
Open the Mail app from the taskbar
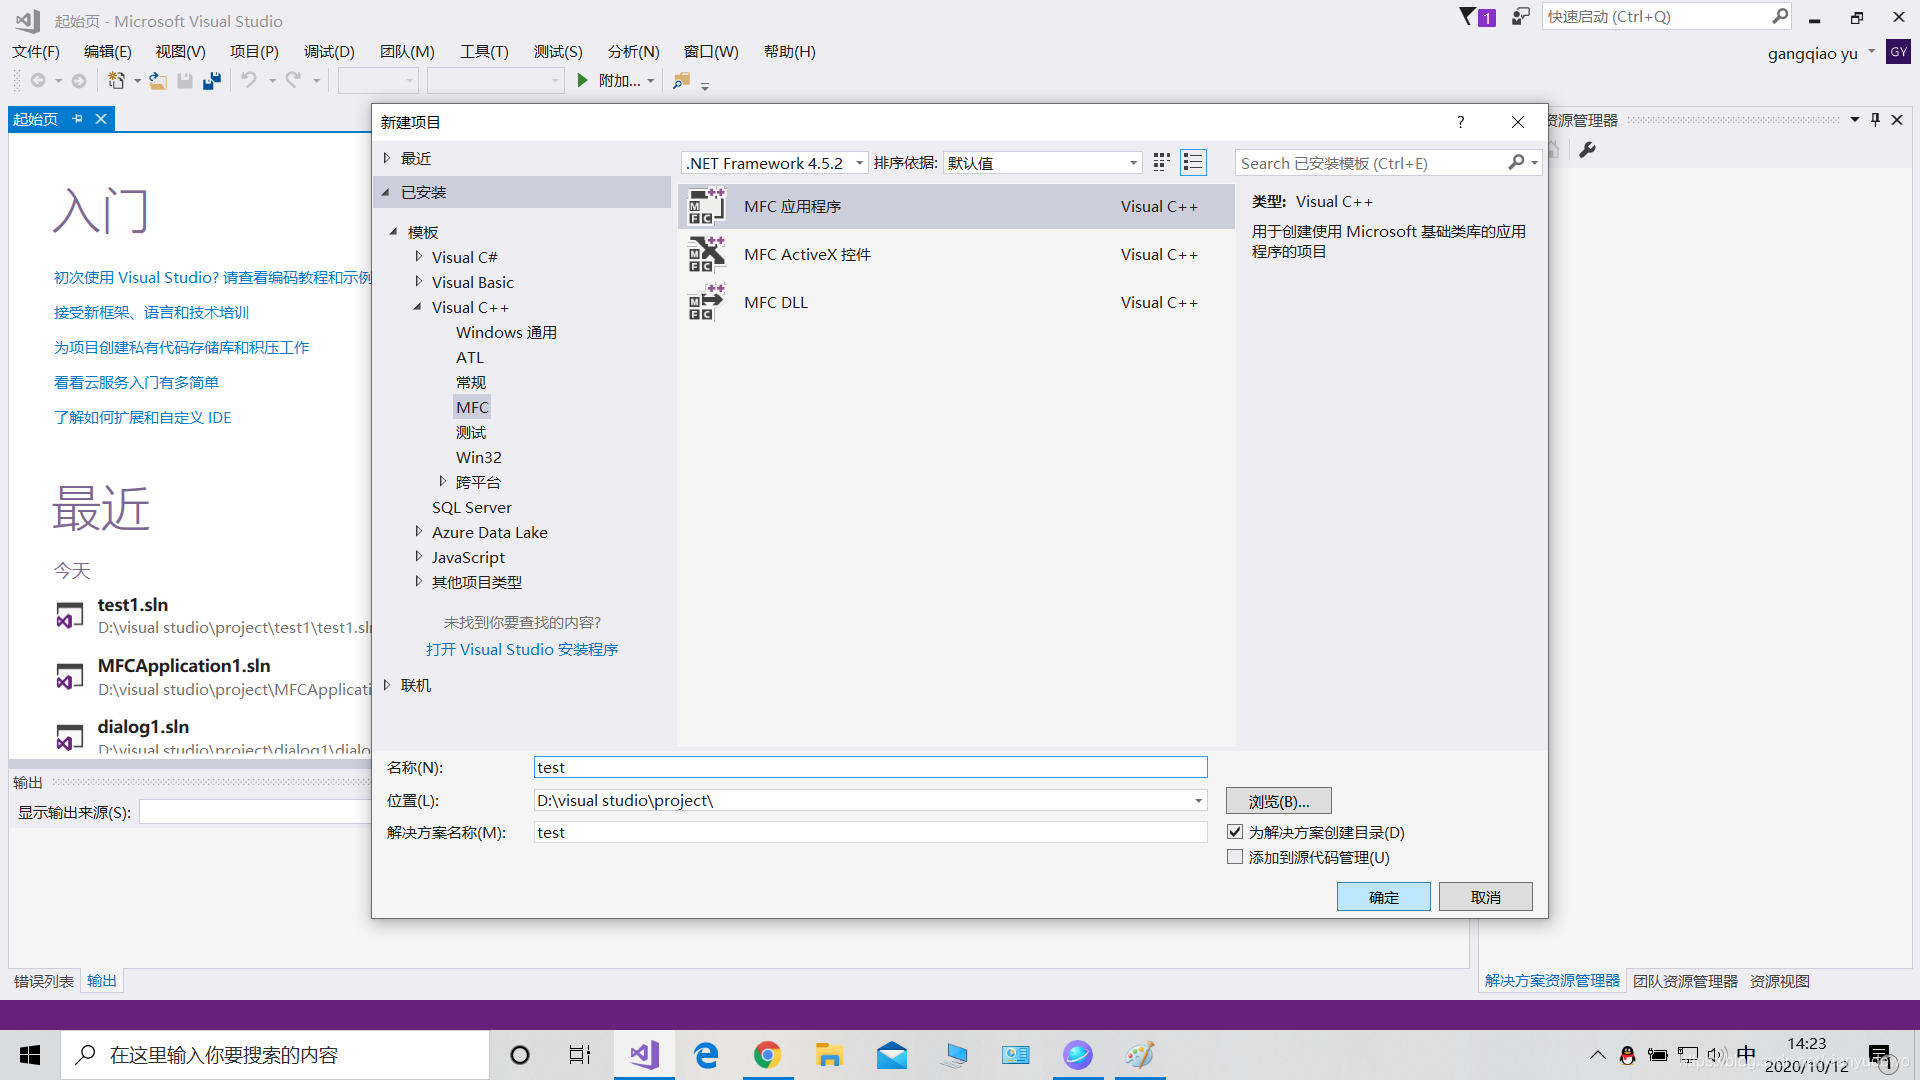[x=891, y=1055]
